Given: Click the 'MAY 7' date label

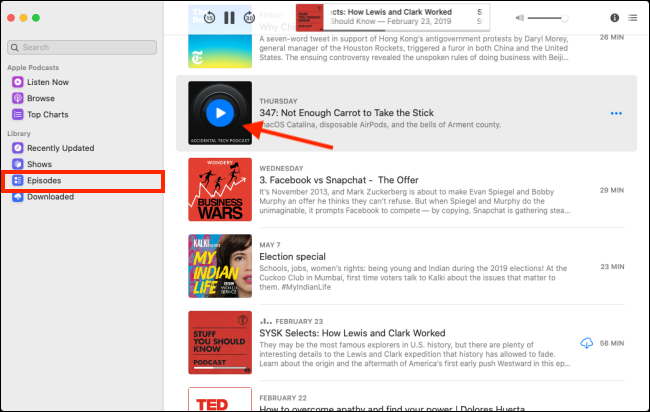Looking at the screenshot, I should click(270, 245).
